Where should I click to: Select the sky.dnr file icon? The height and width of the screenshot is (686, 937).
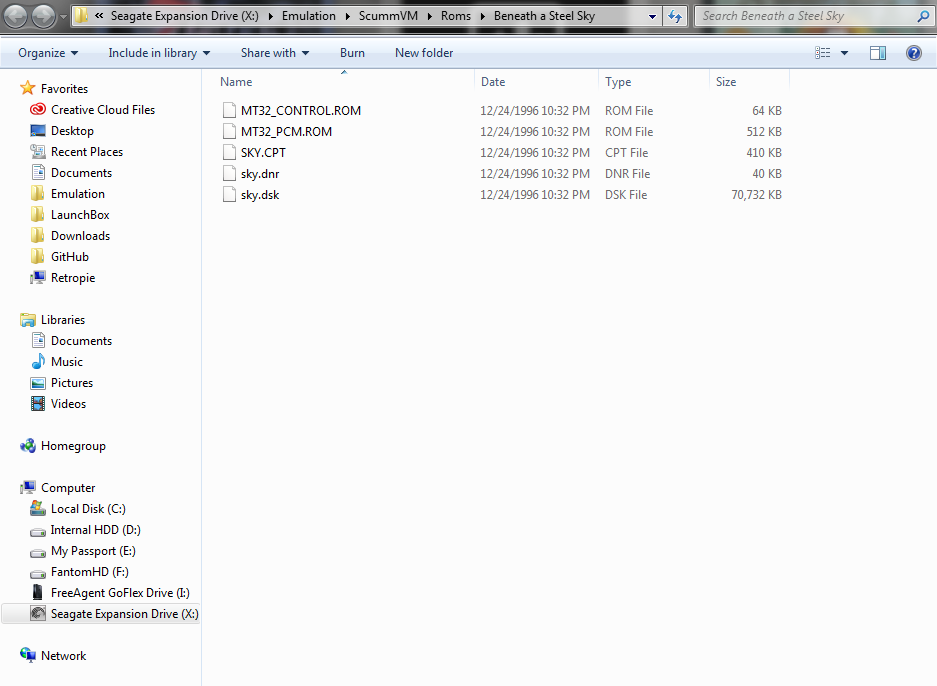point(229,173)
